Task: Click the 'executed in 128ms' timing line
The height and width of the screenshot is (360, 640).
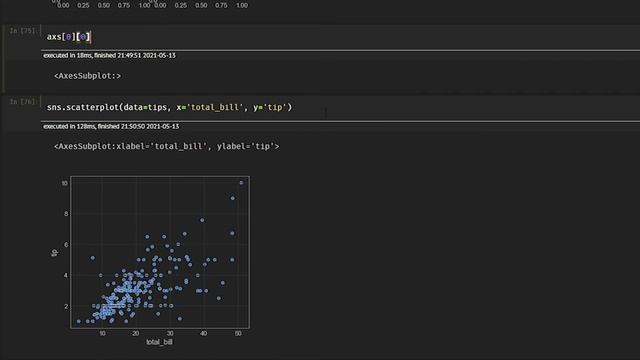Action: click(111, 127)
